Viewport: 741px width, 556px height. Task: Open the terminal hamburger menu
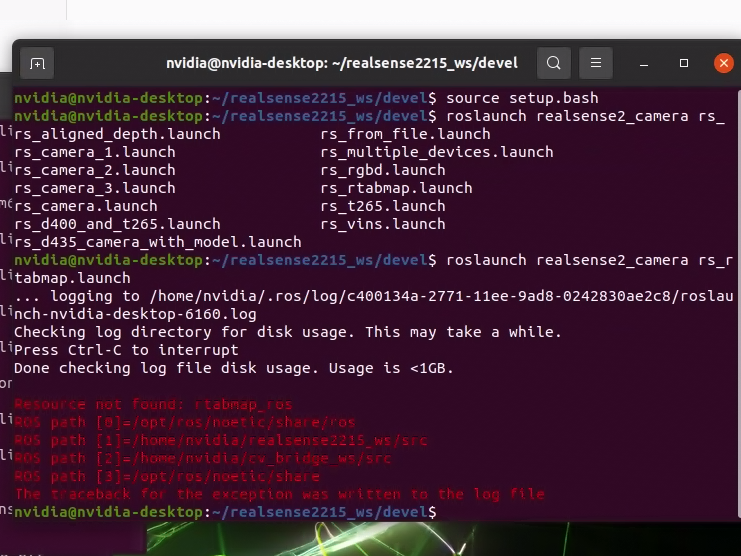click(596, 63)
